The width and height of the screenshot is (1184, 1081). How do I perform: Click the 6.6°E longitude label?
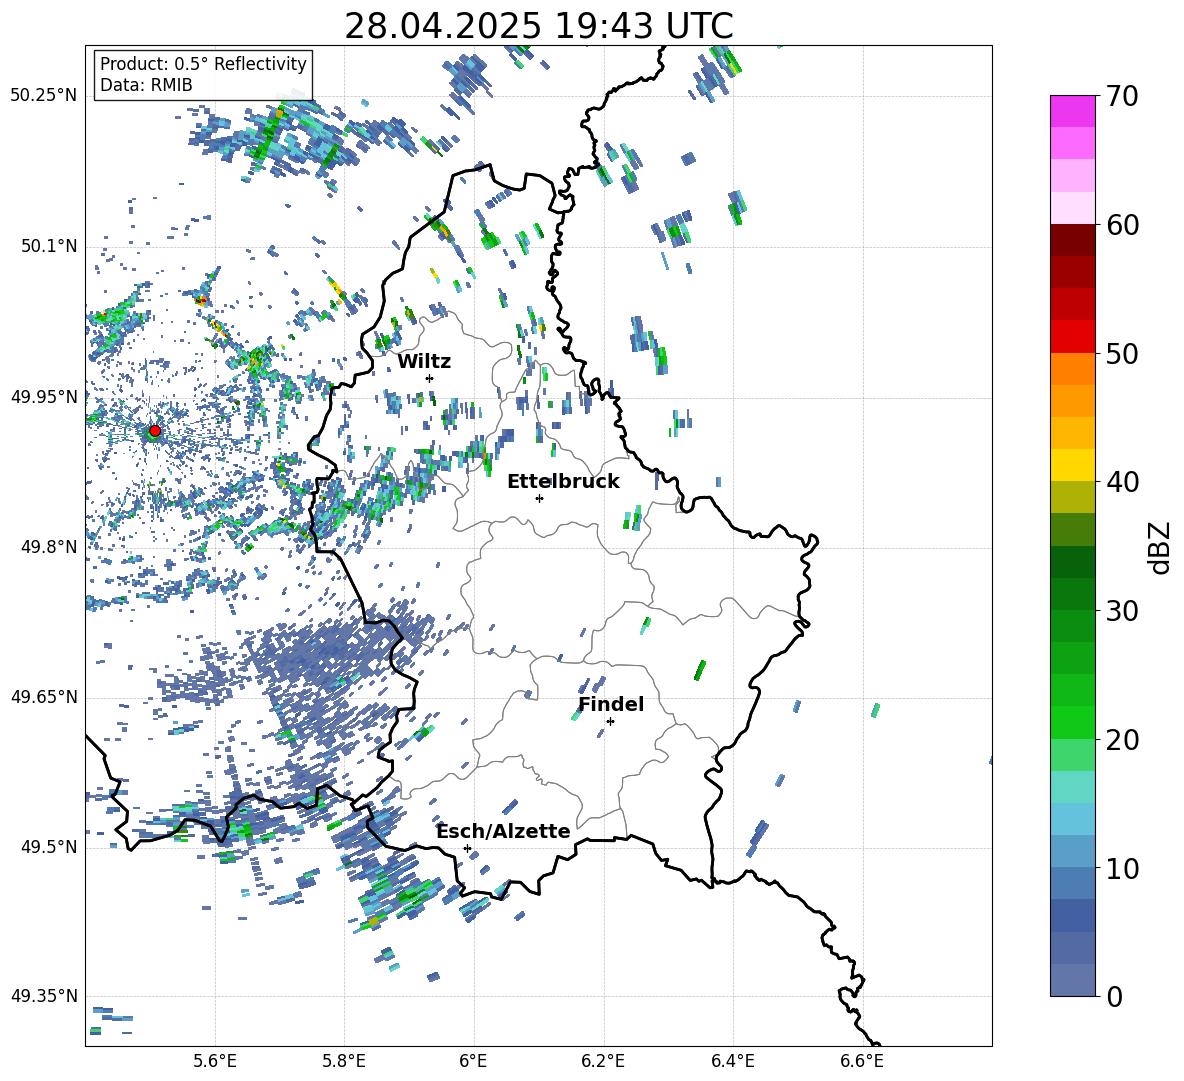coord(862,1061)
